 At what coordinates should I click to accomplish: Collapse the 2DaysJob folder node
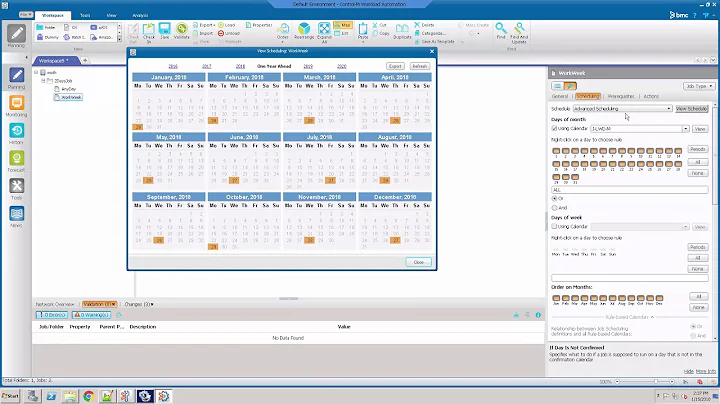pyautogui.click(x=44, y=81)
